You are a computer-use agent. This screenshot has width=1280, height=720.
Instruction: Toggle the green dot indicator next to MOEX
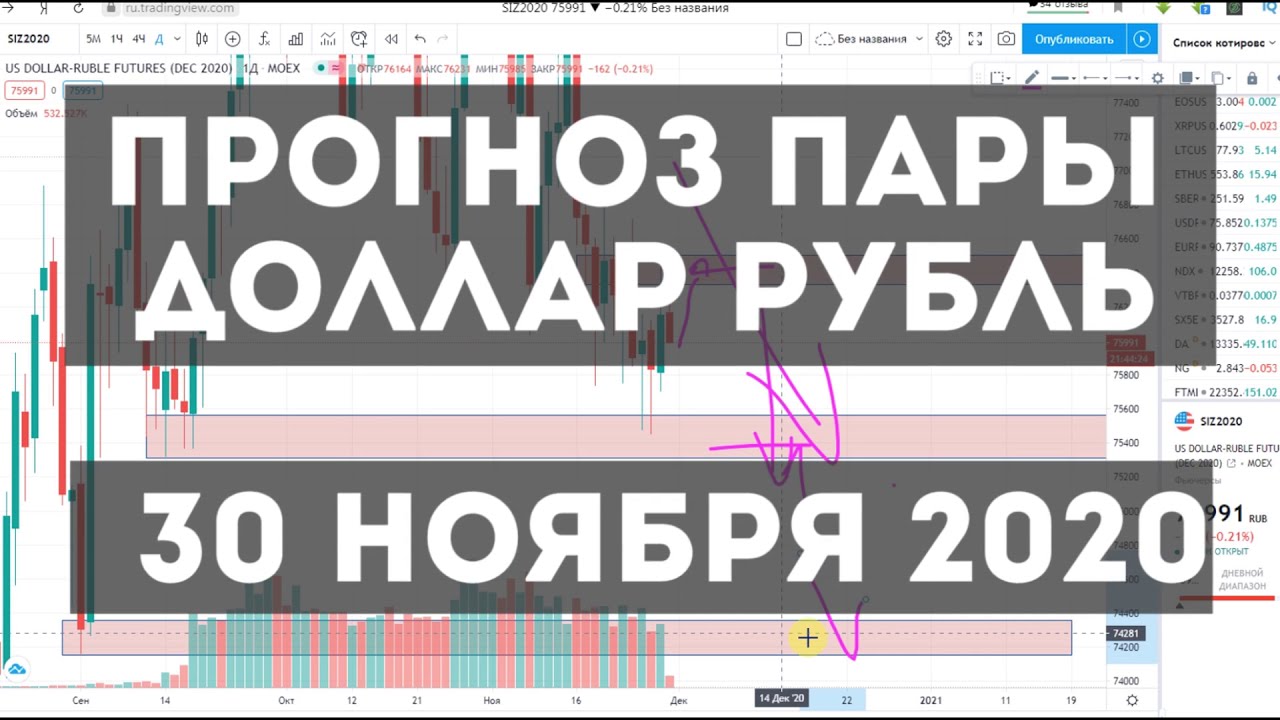tap(321, 68)
